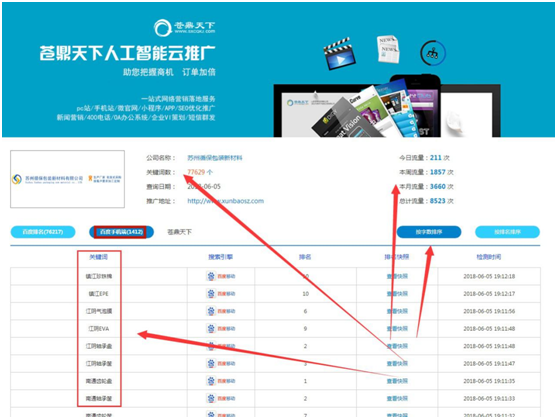The height and width of the screenshot is (419, 557).
Task: Click Baidu mobile icon in 19:12:18 row
Action: coord(211,276)
